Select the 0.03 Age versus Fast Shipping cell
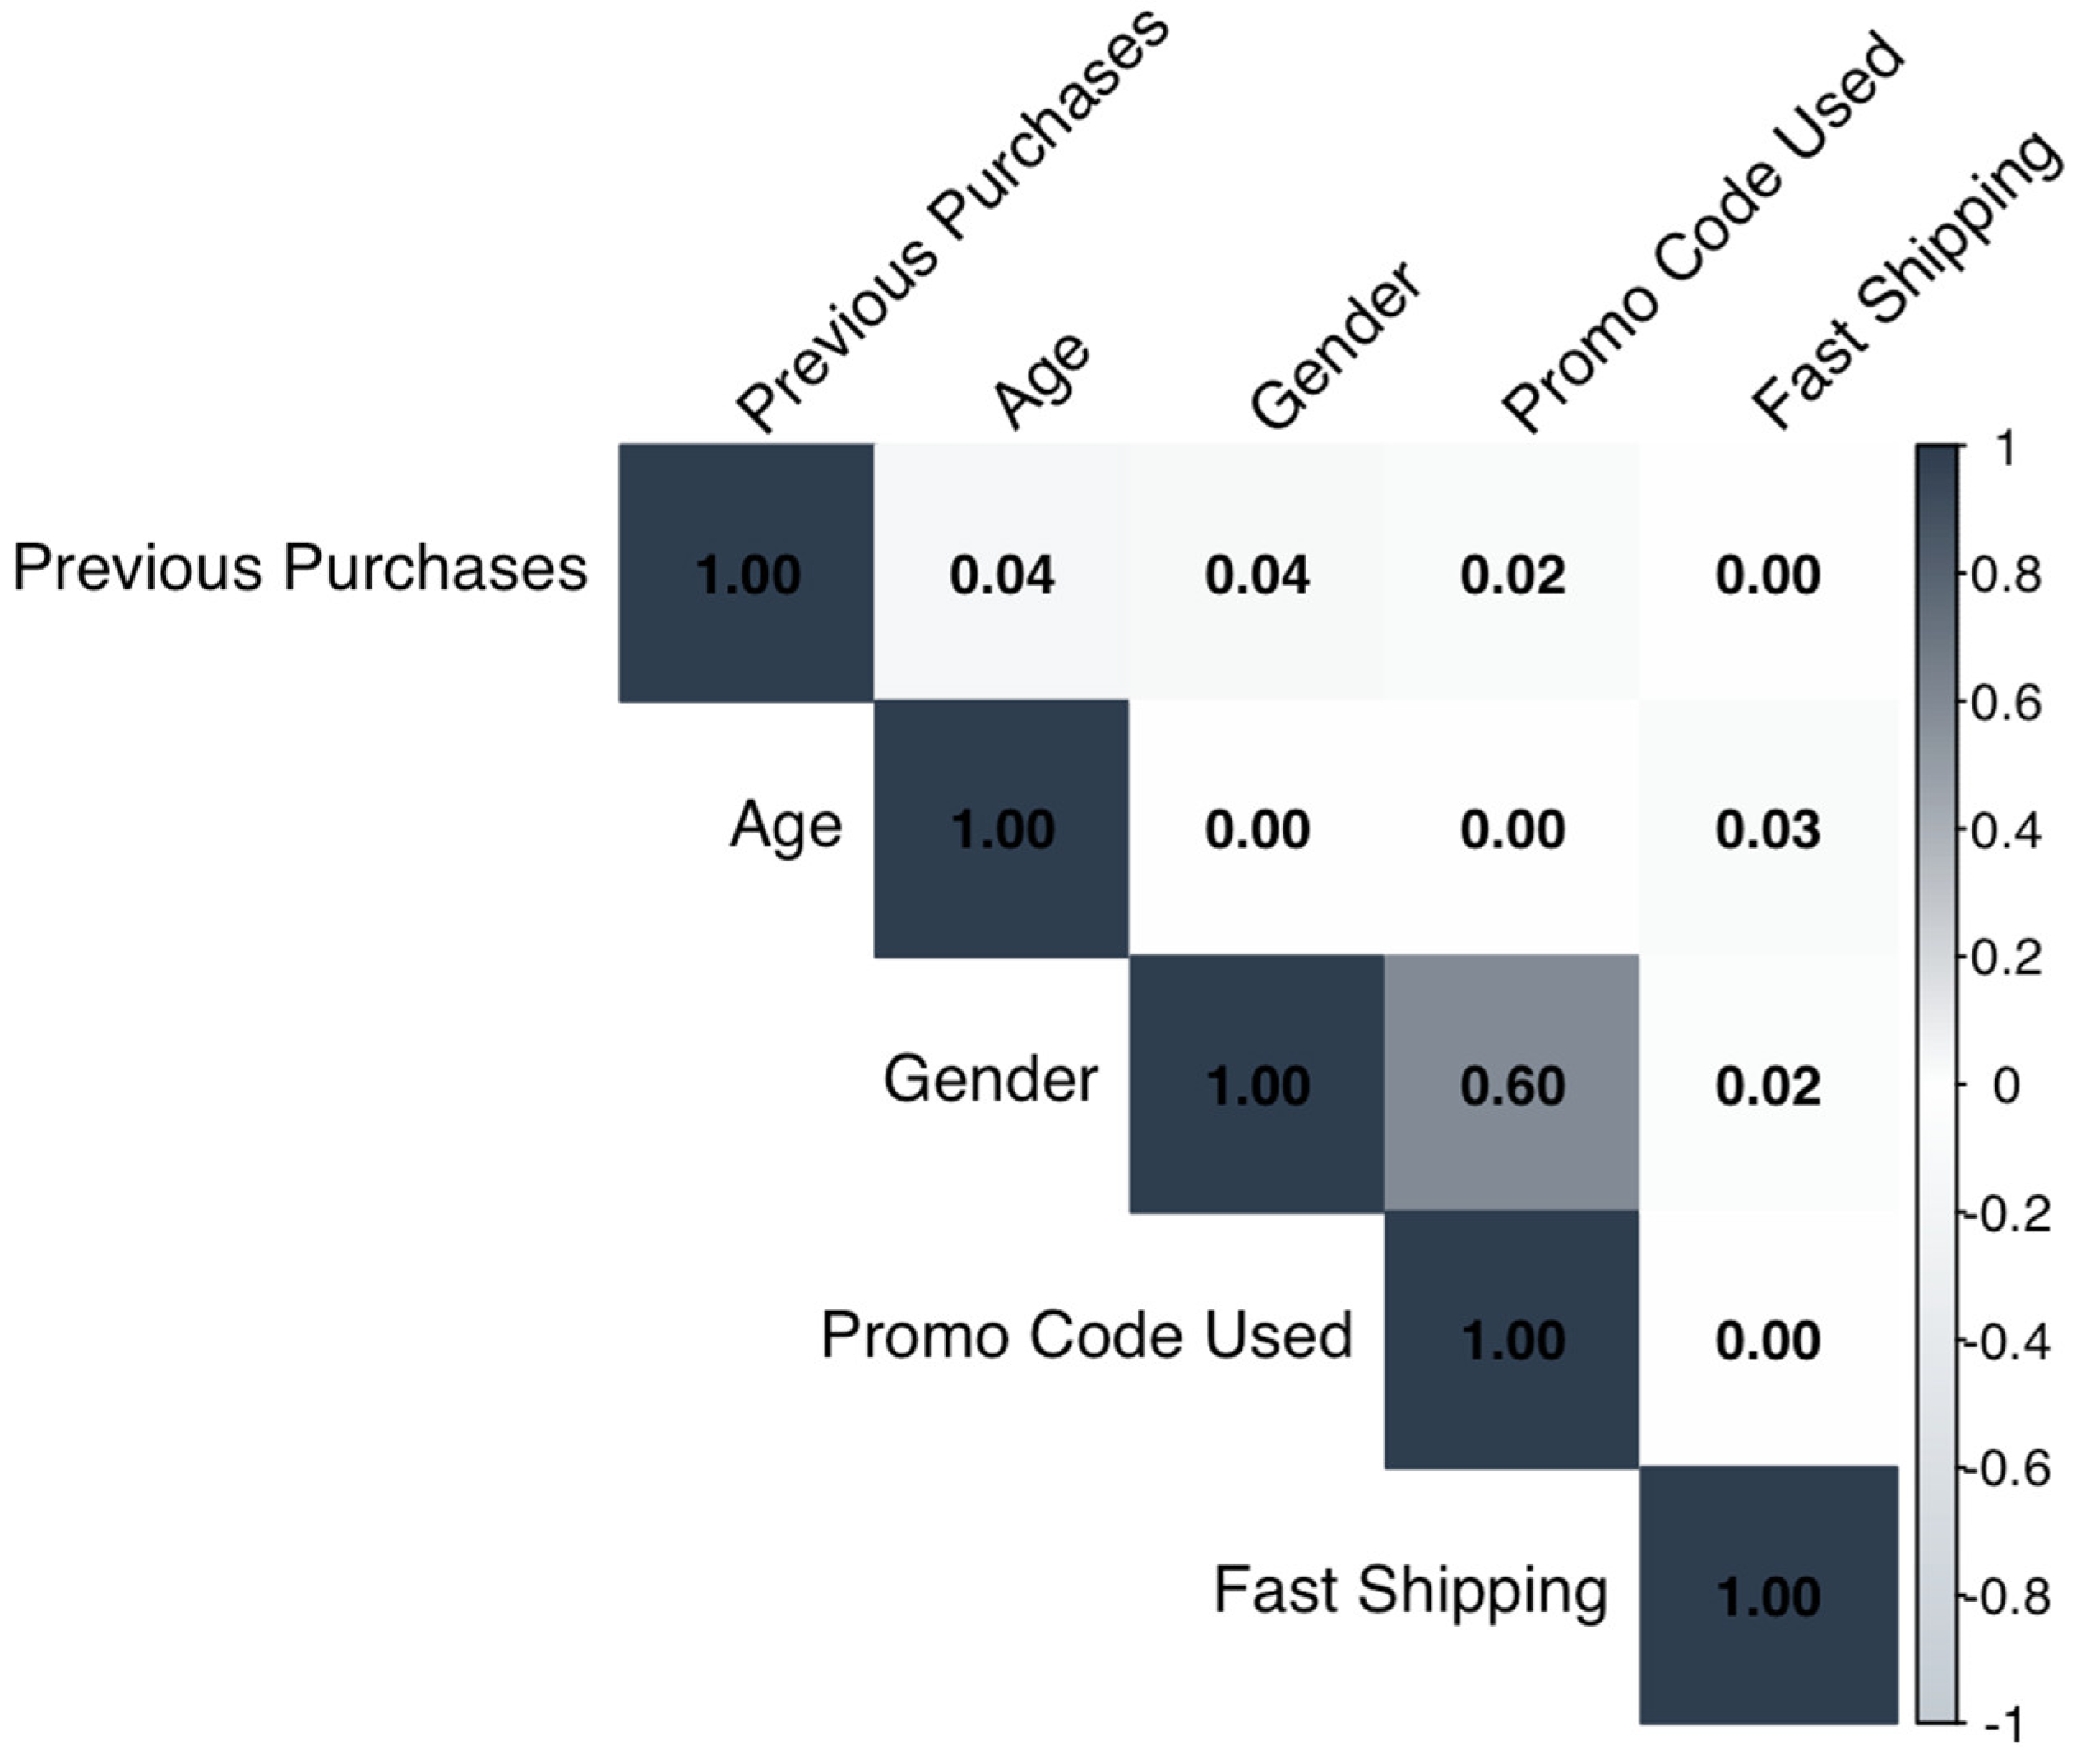Screen dimensions: 2081x1764 point(1768,829)
